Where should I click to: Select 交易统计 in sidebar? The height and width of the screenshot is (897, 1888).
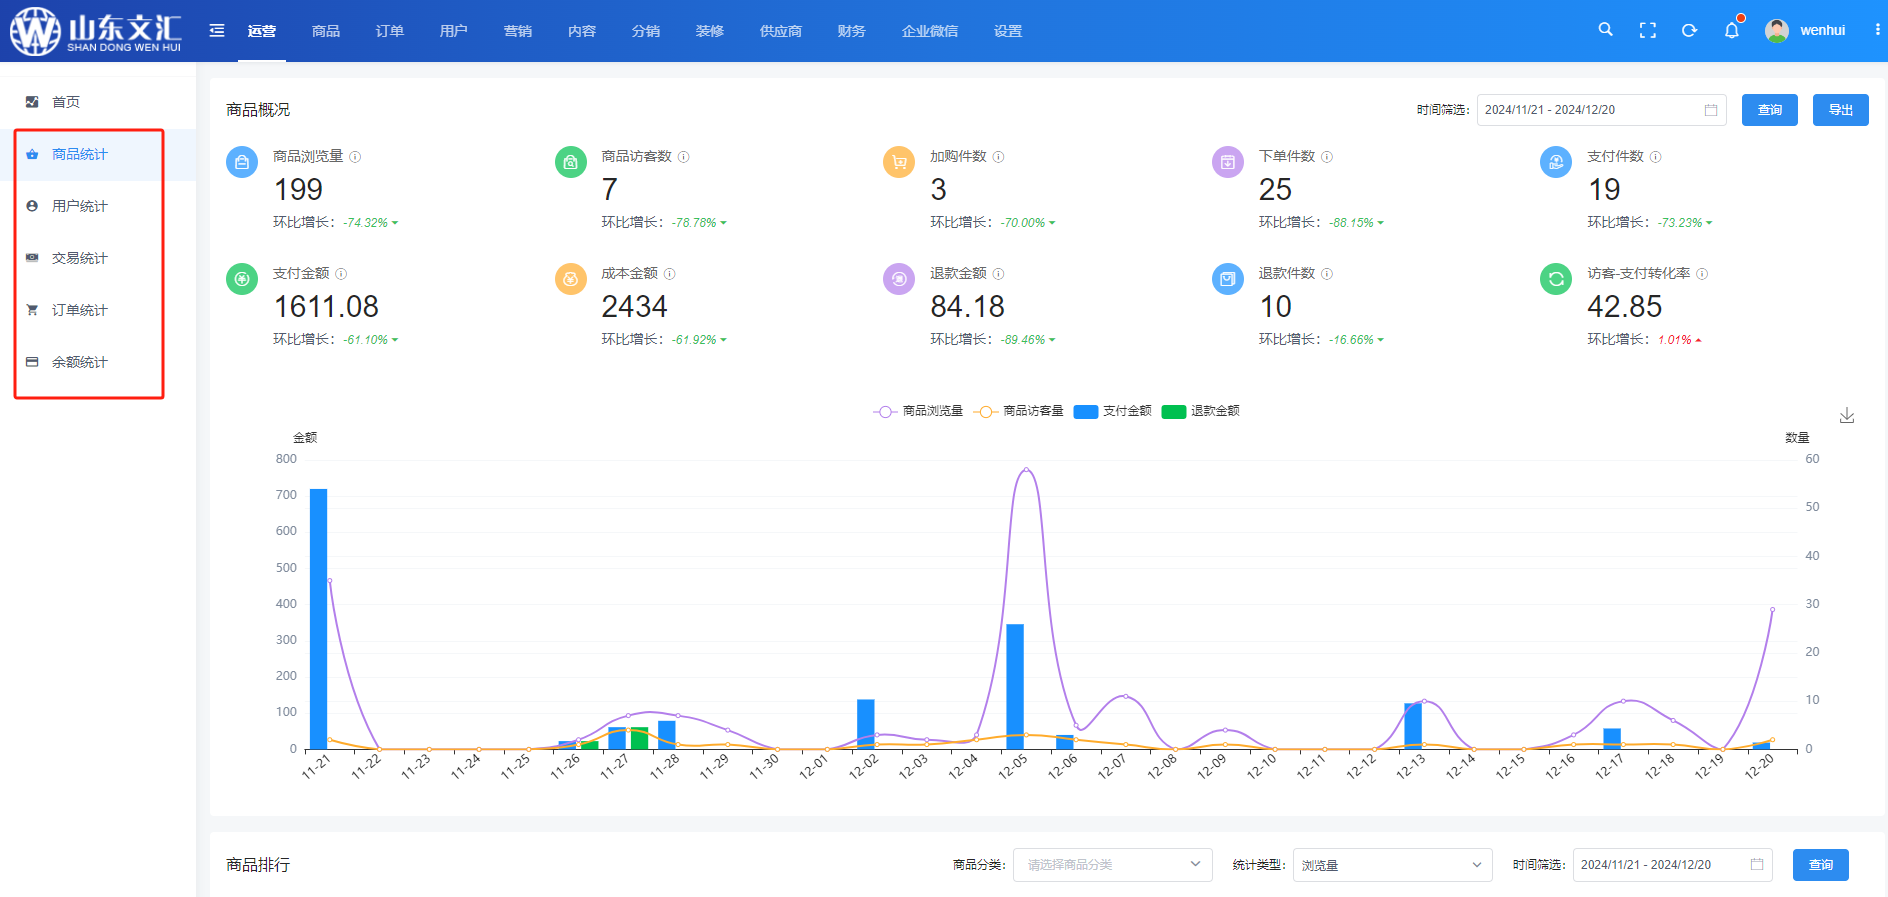(98, 258)
